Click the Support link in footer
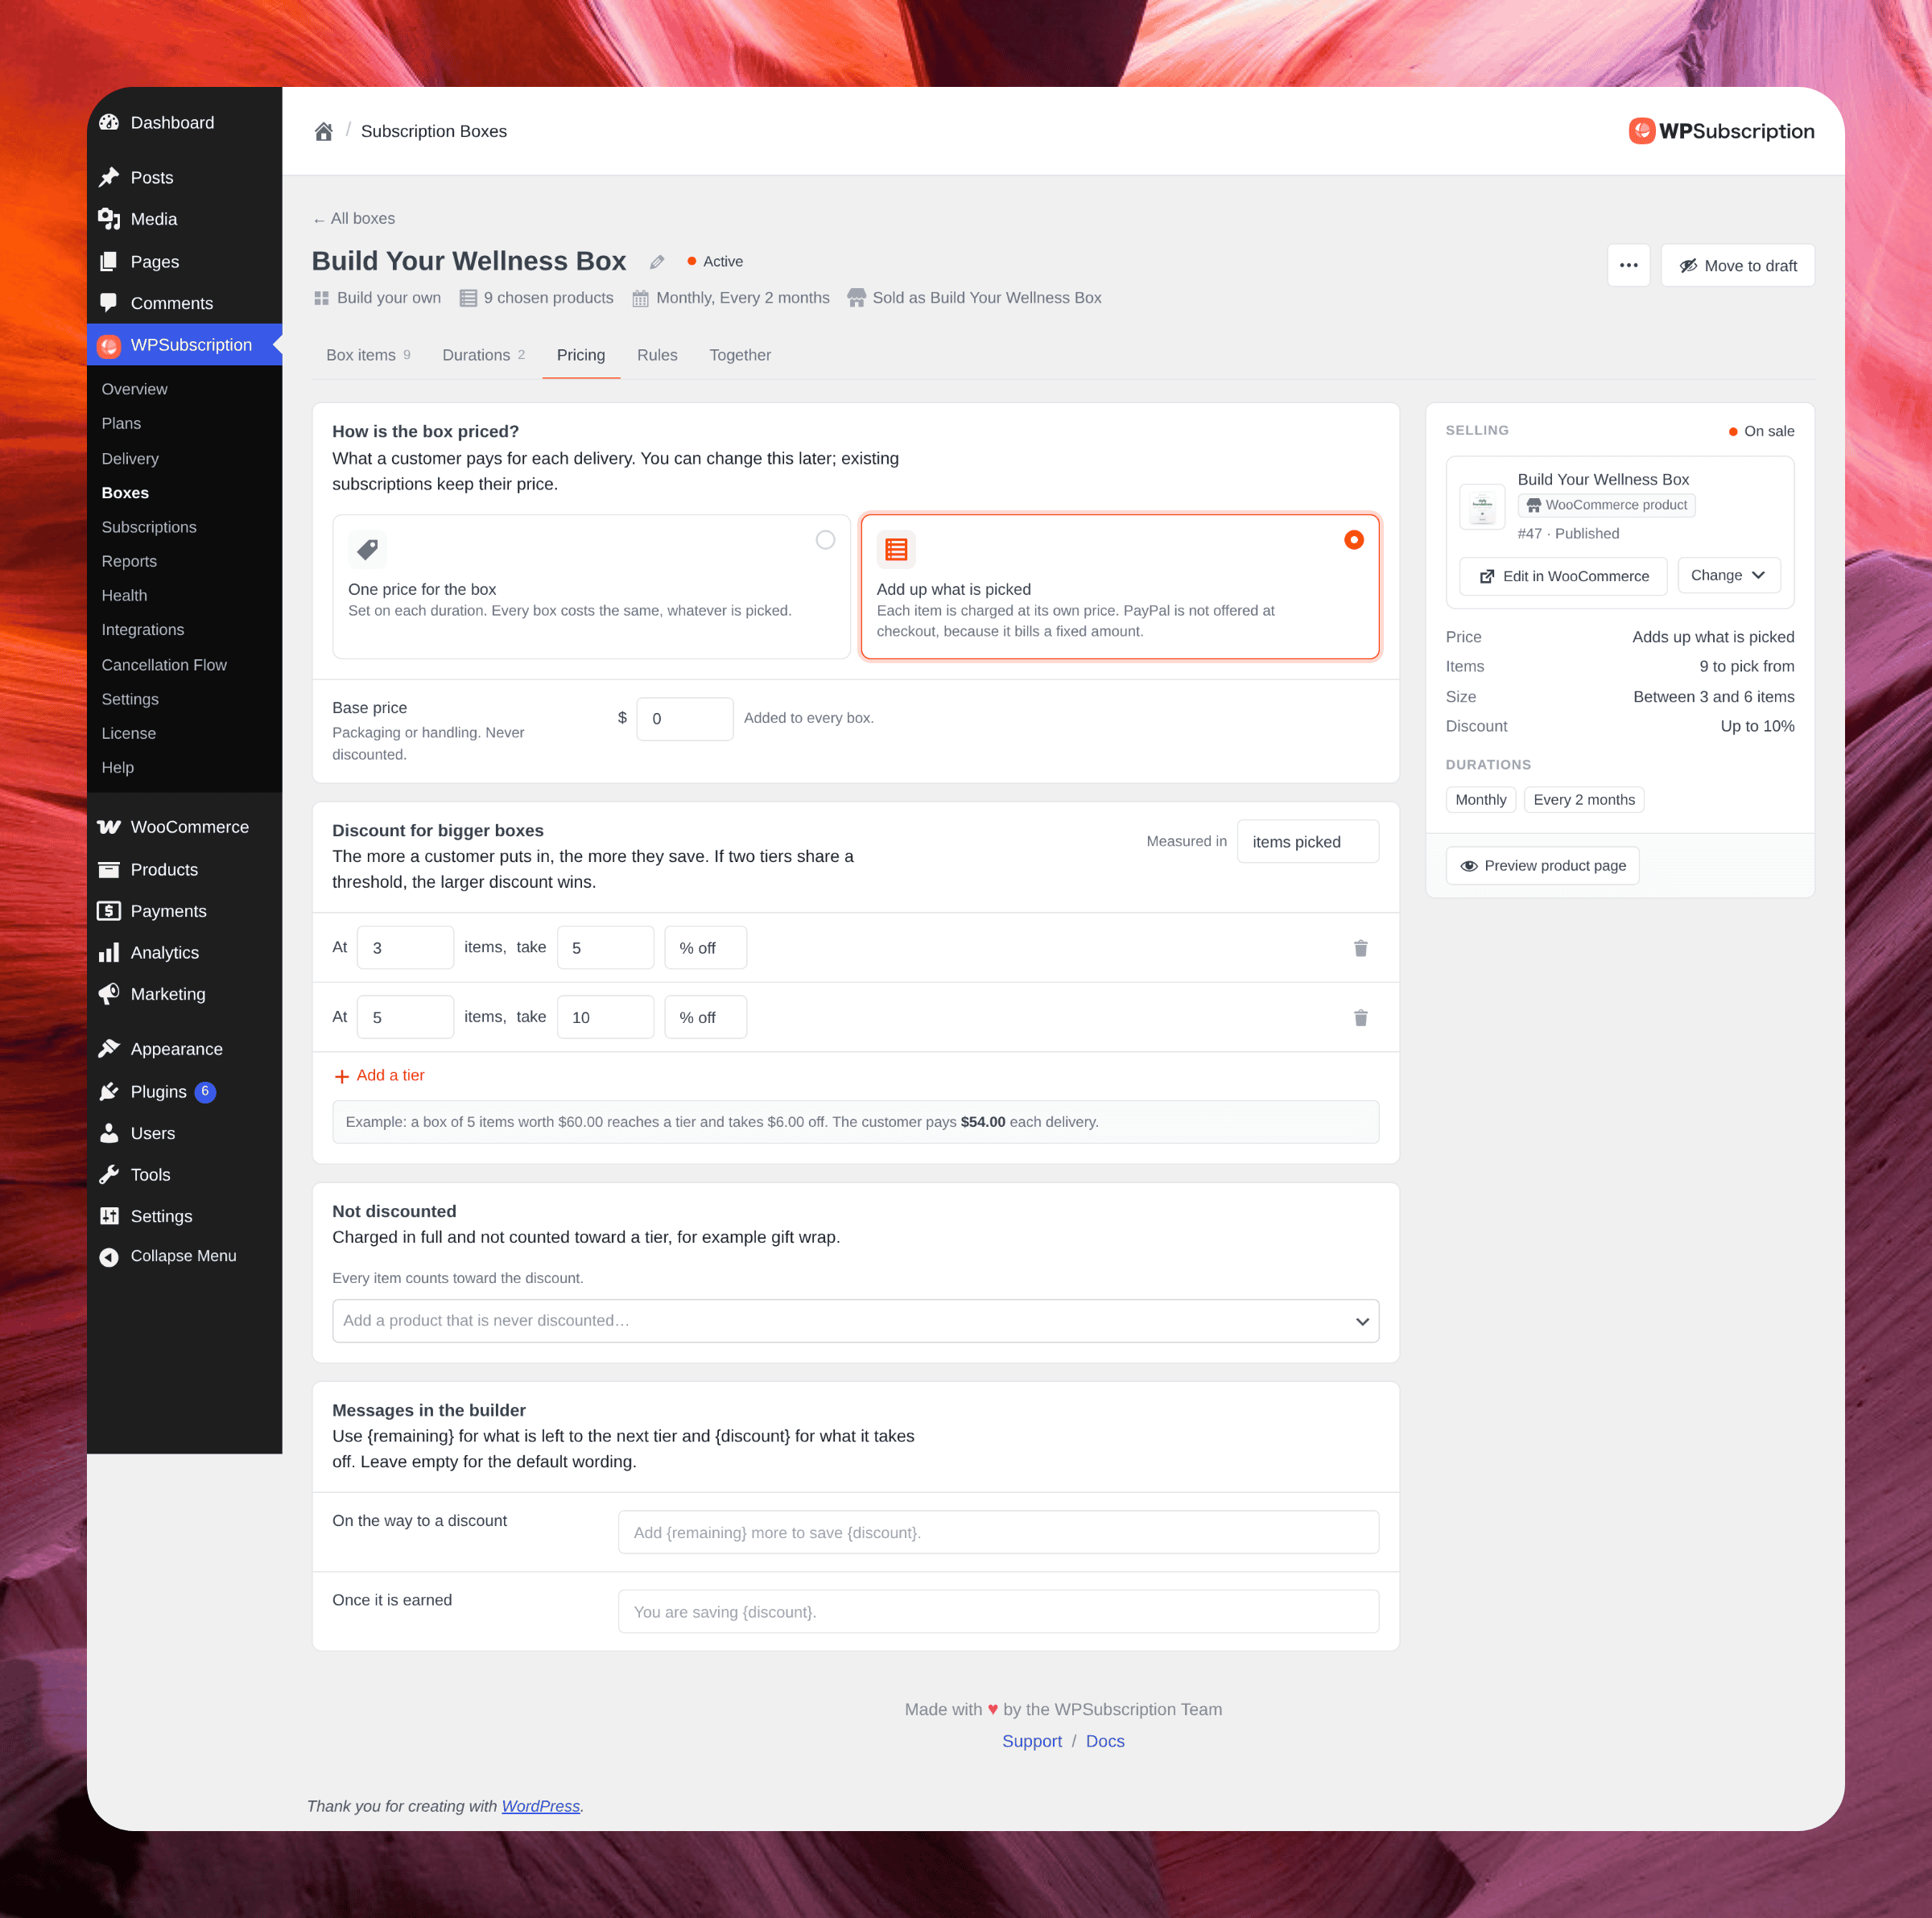The height and width of the screenshot is (1918, 1932). [x=1032, y=1741]
